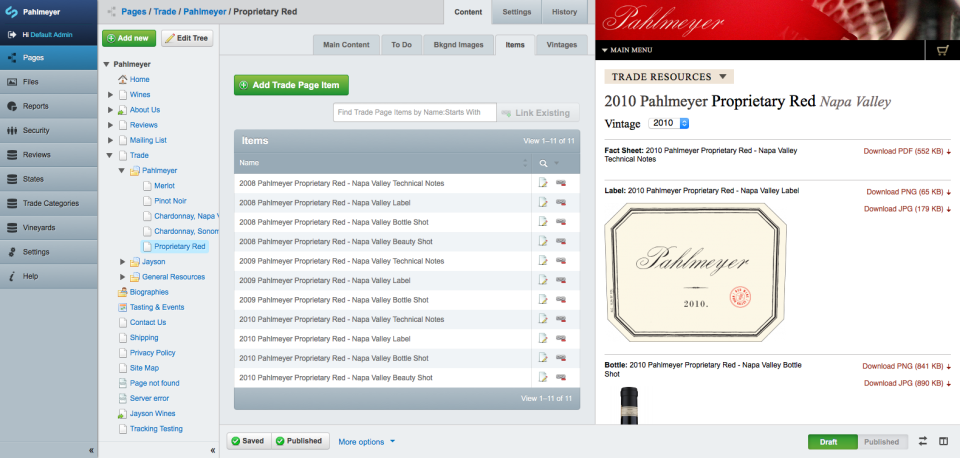The height and width of the screenshot is (458, 960).
Task: Click the Trade breadcrumb link
Action: pos(164,12)
